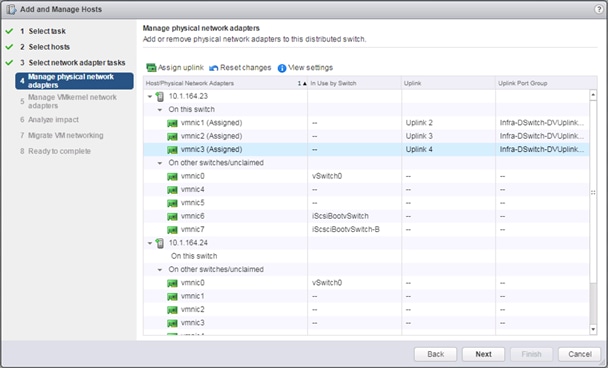
Task: Click the scrollbar down arrow
Action: pos(593,330)
